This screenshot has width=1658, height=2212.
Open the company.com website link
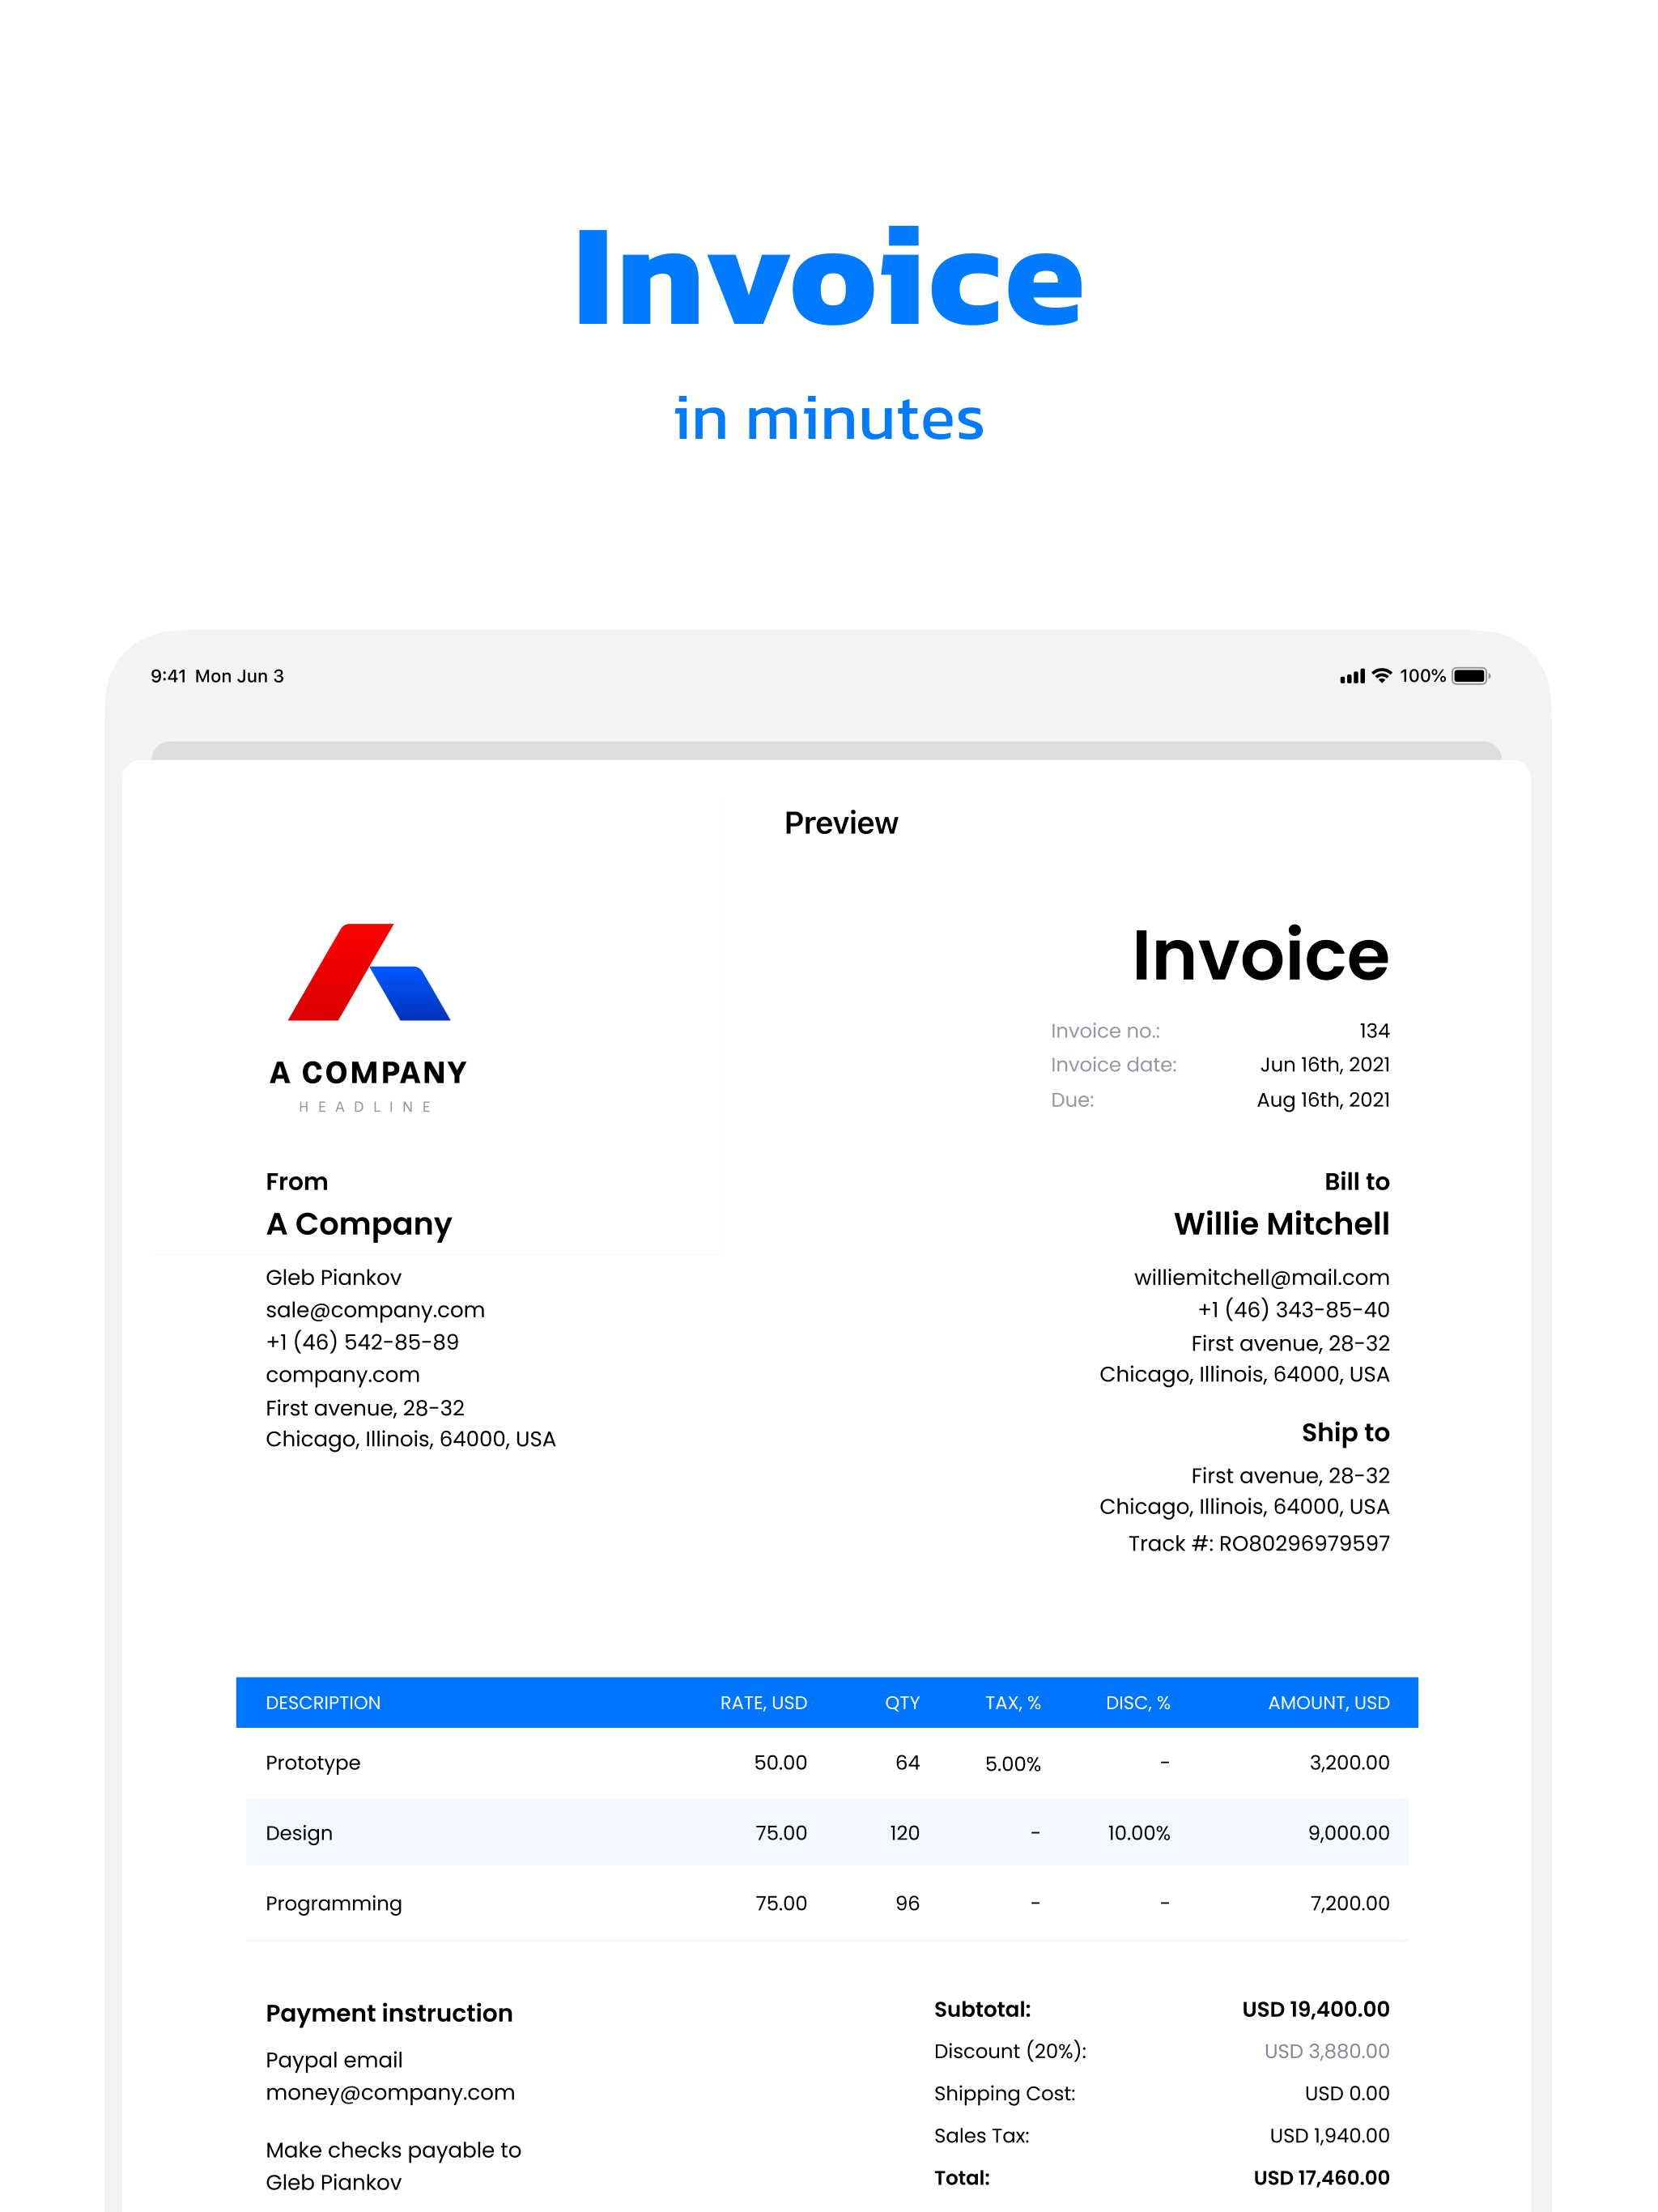point(342,1375)
